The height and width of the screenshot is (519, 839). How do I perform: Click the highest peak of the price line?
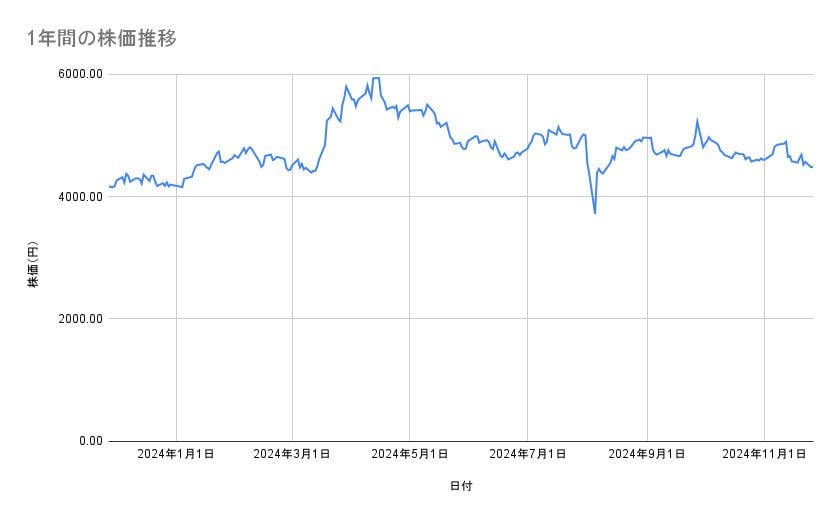coord(376,78)
